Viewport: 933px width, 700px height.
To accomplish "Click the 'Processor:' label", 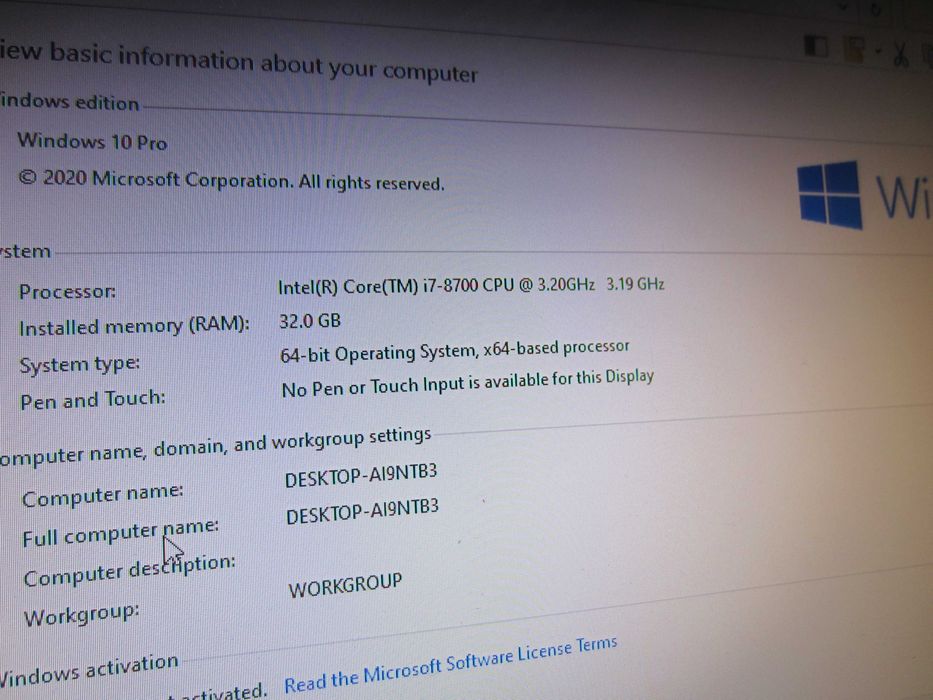I will point(67,292).
